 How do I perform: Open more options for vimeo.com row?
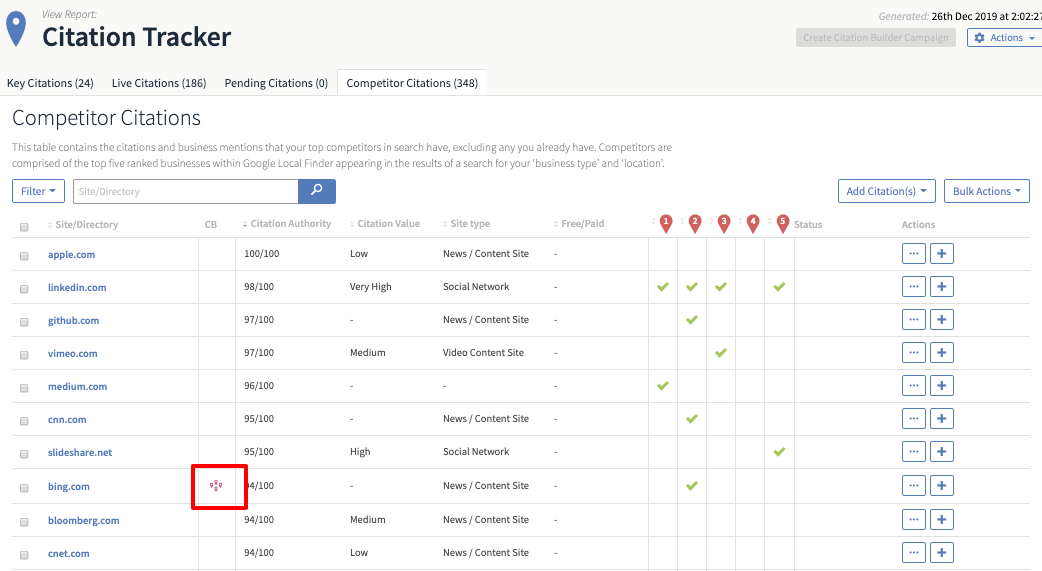pos(914,352)
